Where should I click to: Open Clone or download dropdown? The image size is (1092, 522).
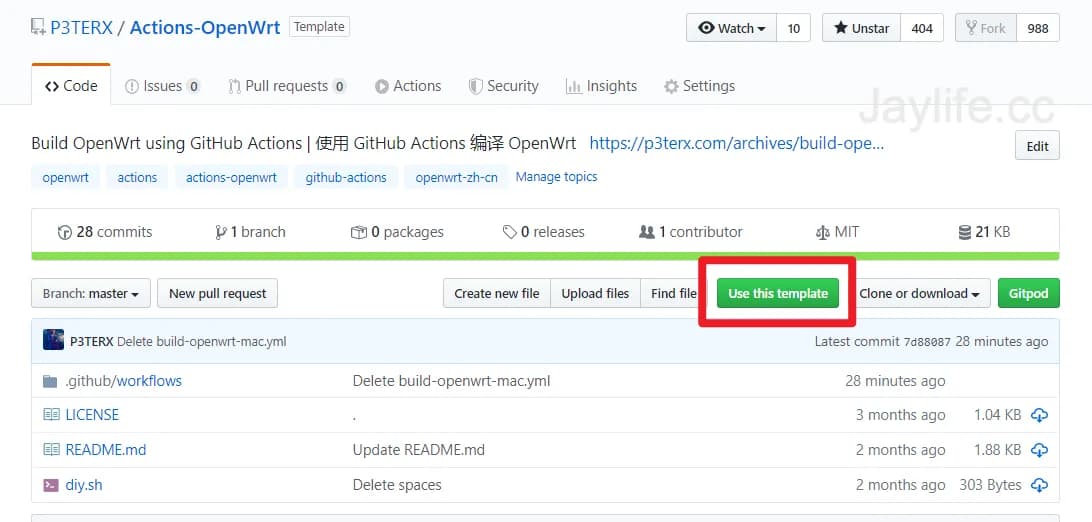click(x=919, y=293)
